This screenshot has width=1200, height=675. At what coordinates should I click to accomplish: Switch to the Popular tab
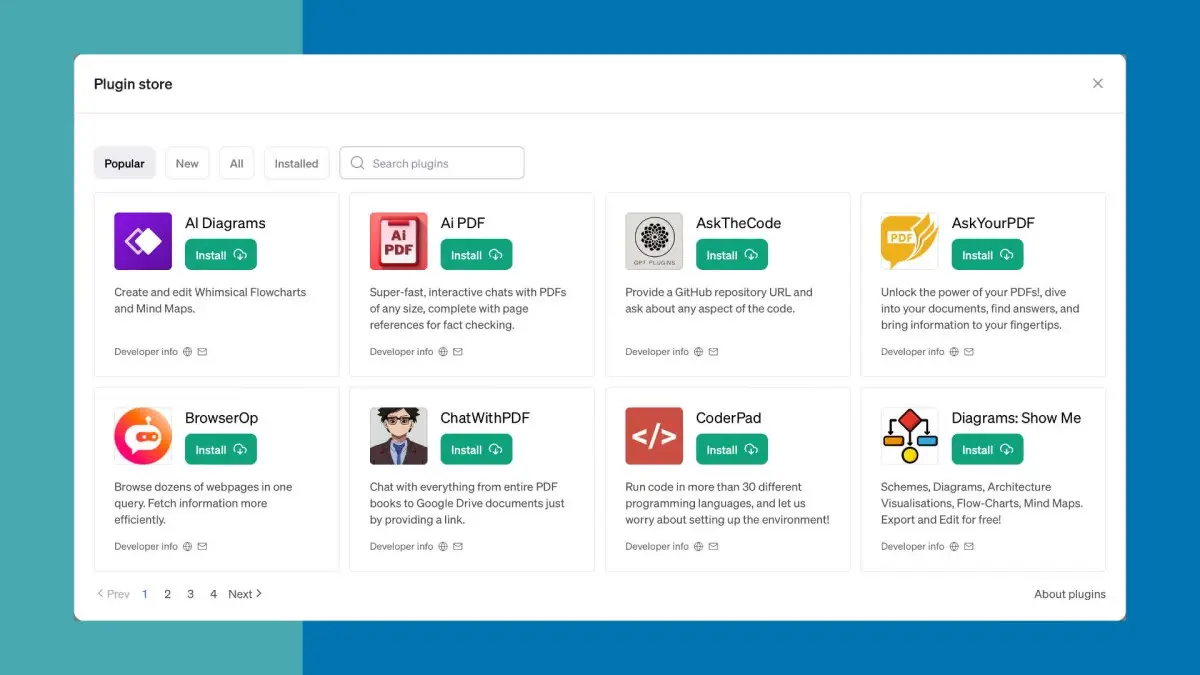click(125, 163)
